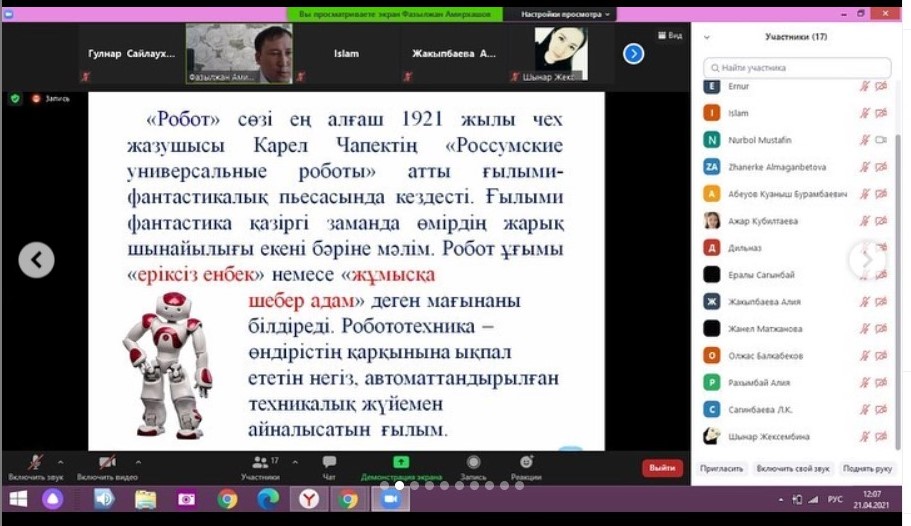Open Zoom app in taskbar
This screenshot has height=526, width=911.
click(390, 499)
